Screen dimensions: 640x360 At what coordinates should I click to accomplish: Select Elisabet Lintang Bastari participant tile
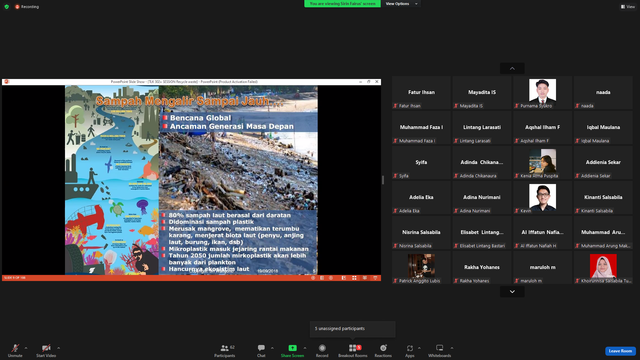coord(482,233)
